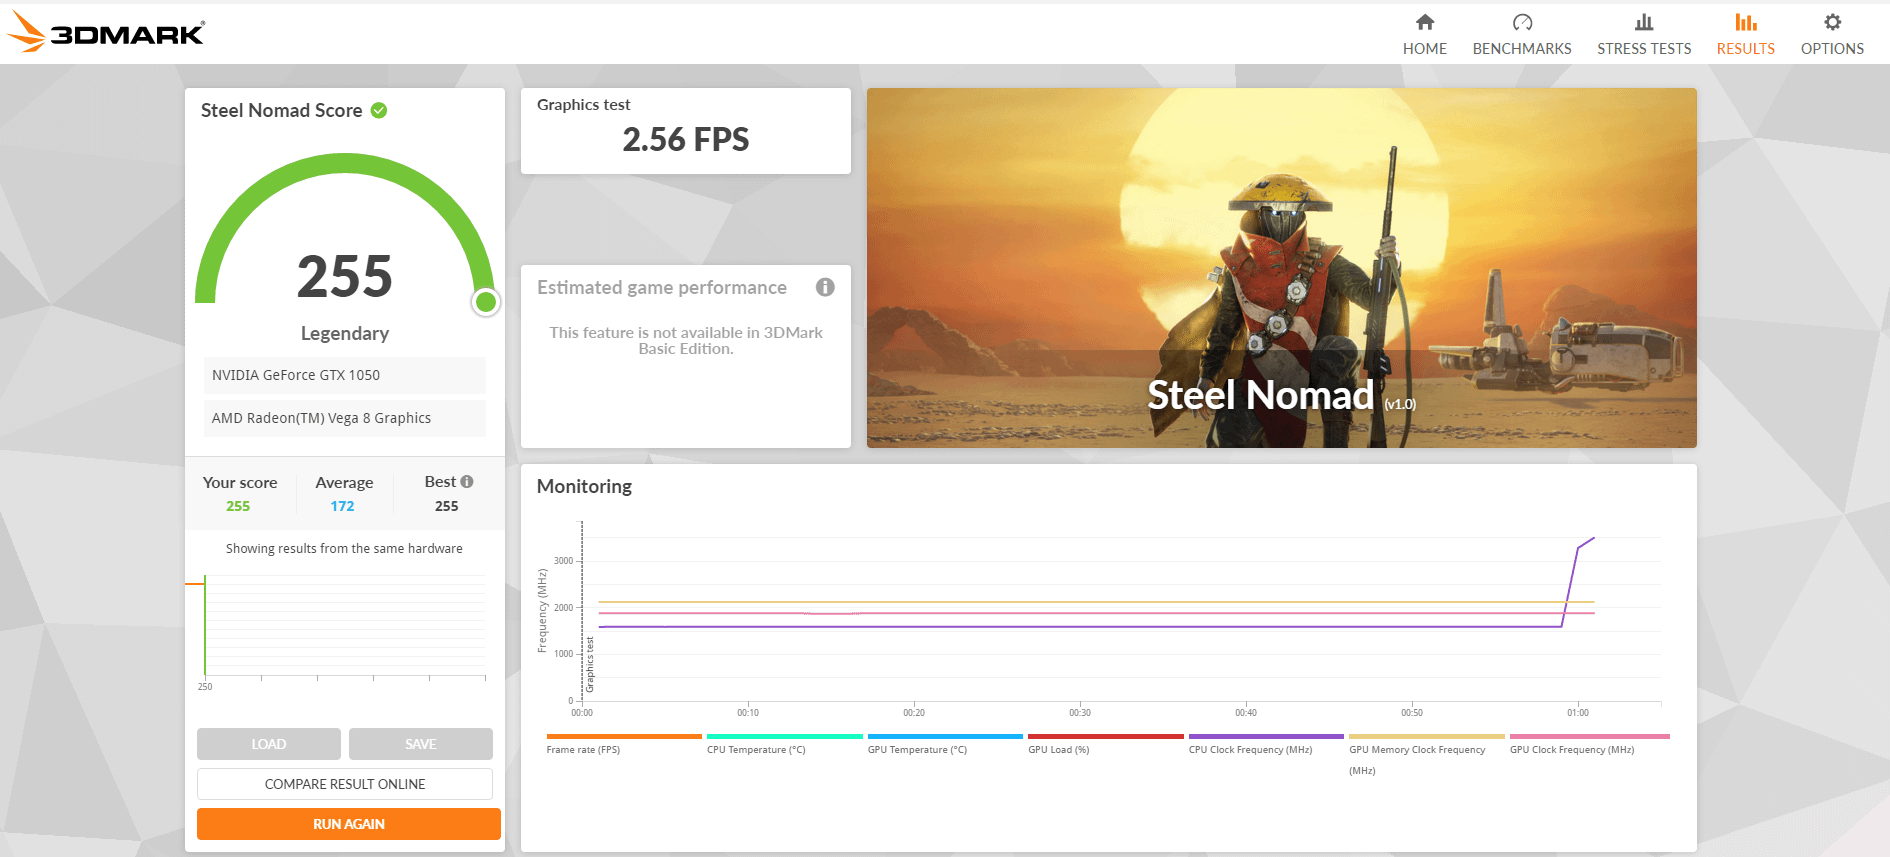Click the info icon next to Best
This screenshot has height=857, width=1890.
pos(467,482)
